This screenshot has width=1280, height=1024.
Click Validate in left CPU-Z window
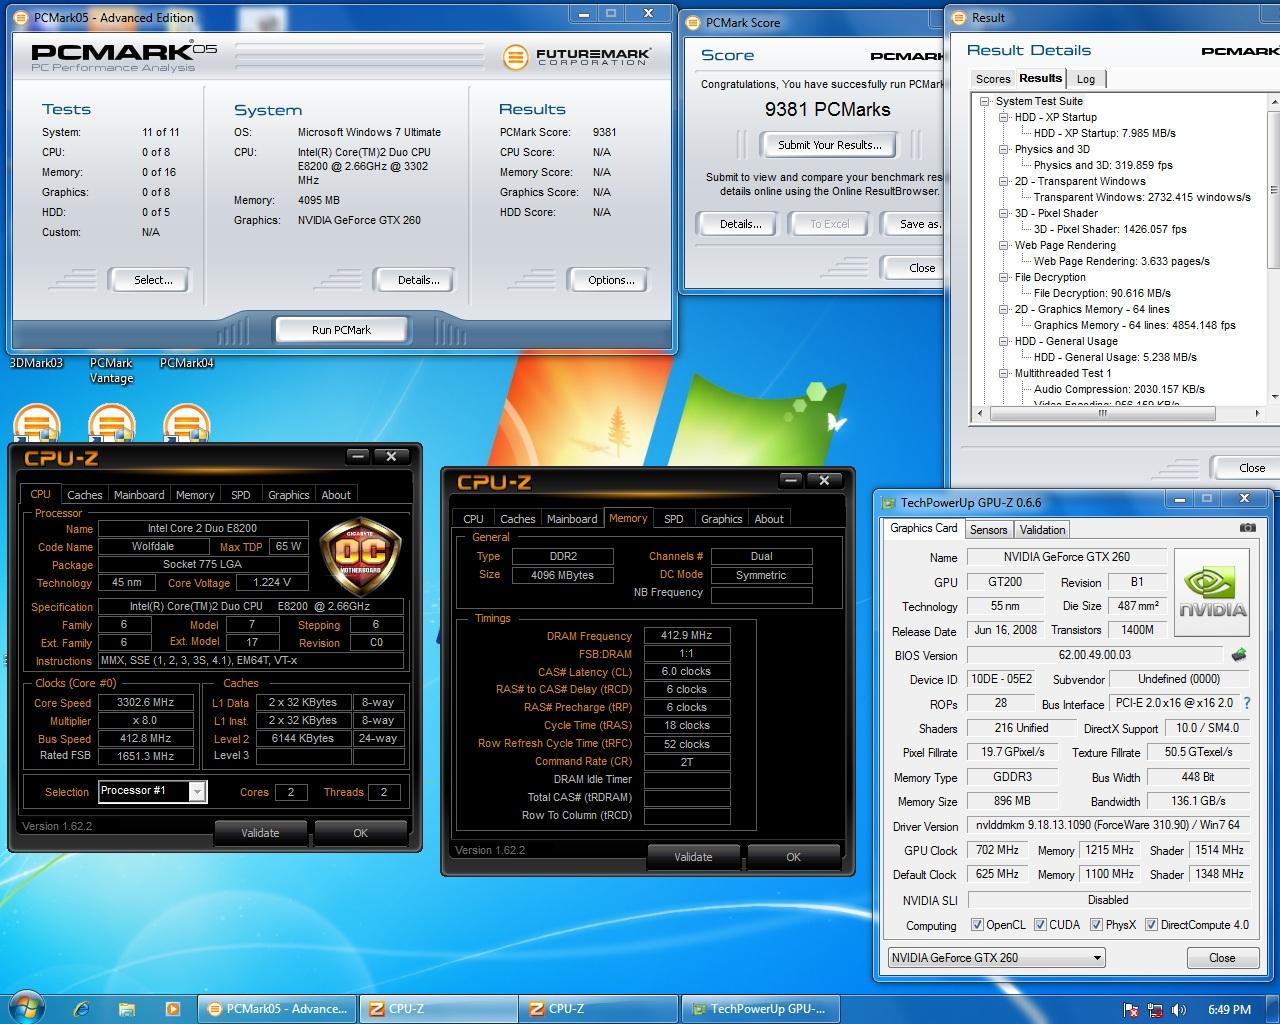[260, 832]
